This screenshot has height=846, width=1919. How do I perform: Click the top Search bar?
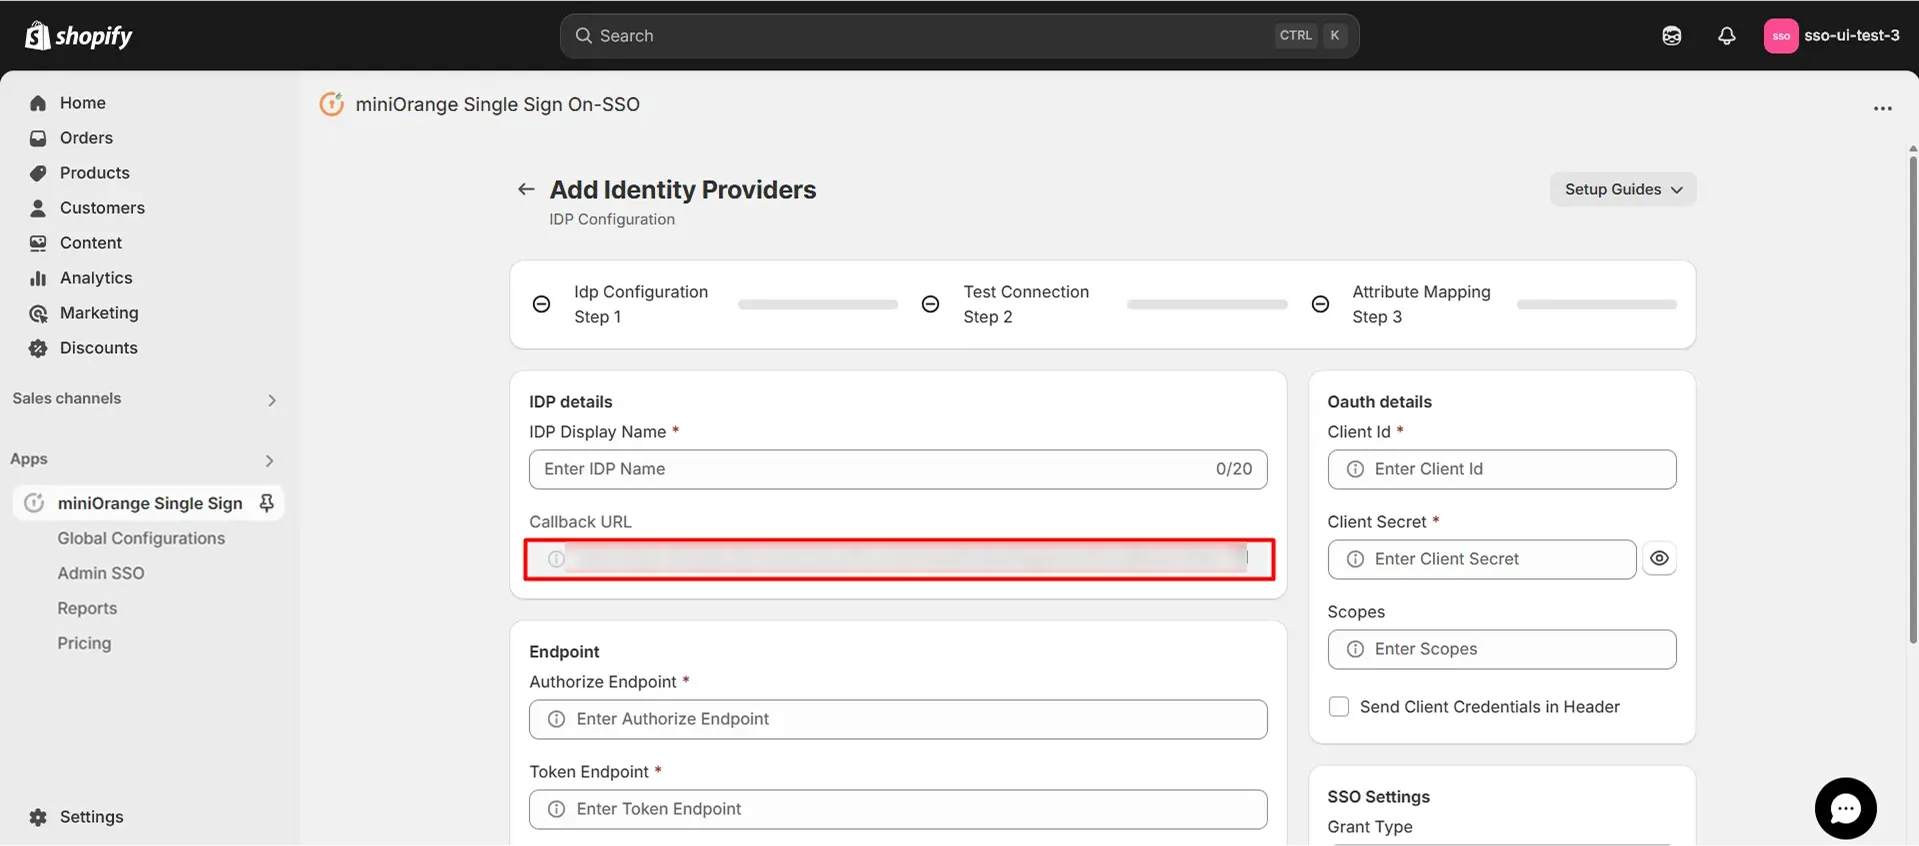tap(959, 36)
